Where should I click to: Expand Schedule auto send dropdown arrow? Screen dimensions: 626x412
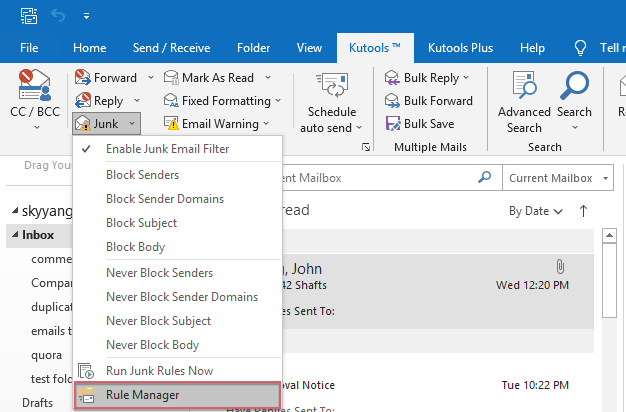(x=359, y=128)
